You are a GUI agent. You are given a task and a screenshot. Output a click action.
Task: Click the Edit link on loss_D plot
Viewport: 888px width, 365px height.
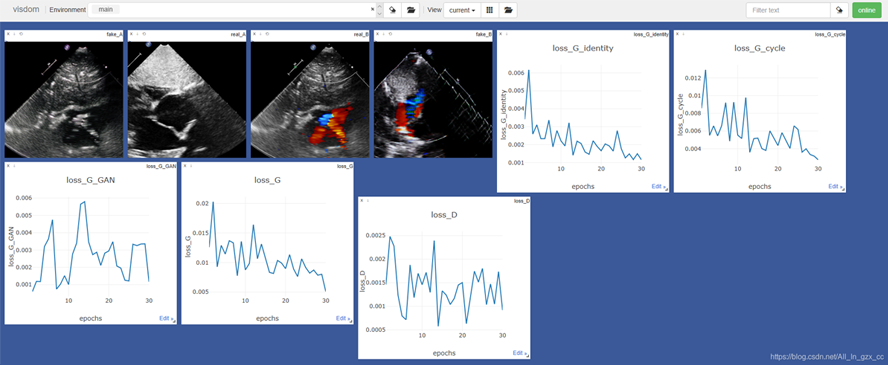[520, 353]
